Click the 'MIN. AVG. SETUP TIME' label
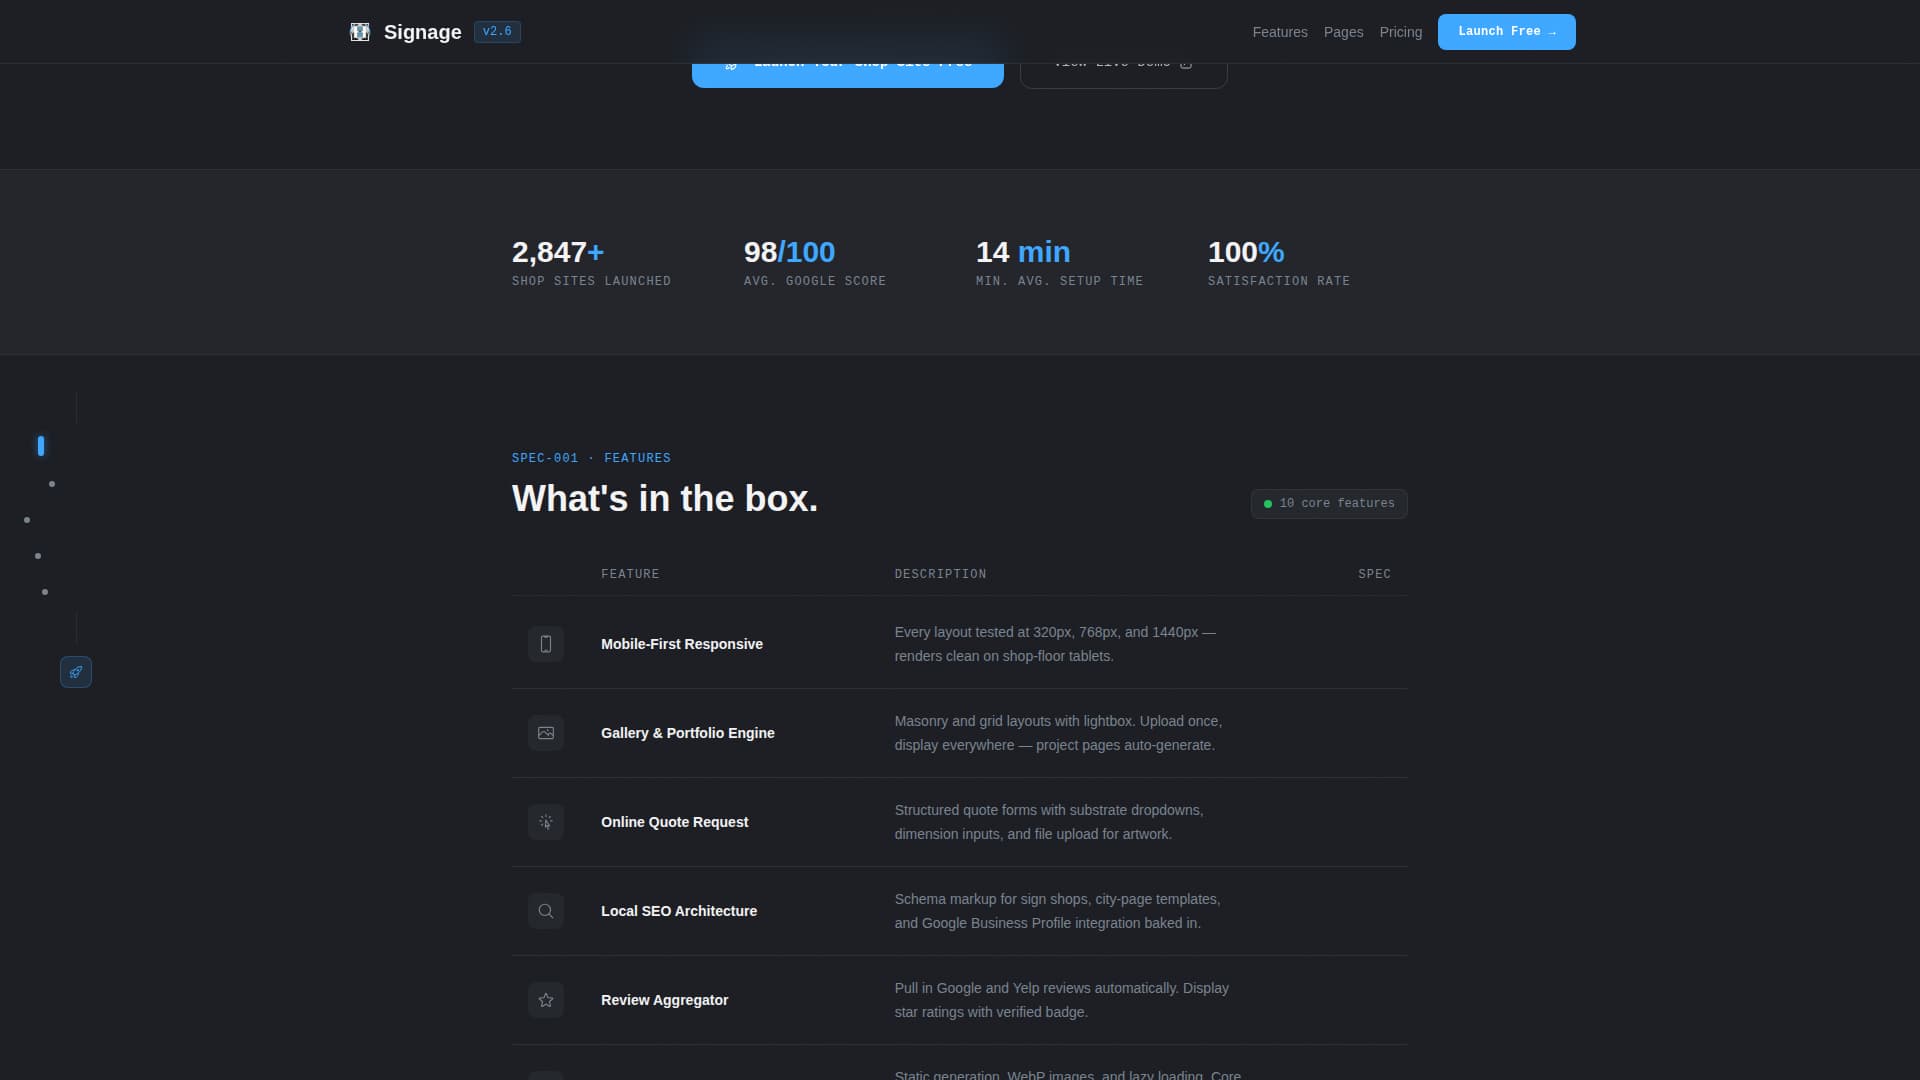Screen dimensions: 1920x1080 [x=1059, y=281]
